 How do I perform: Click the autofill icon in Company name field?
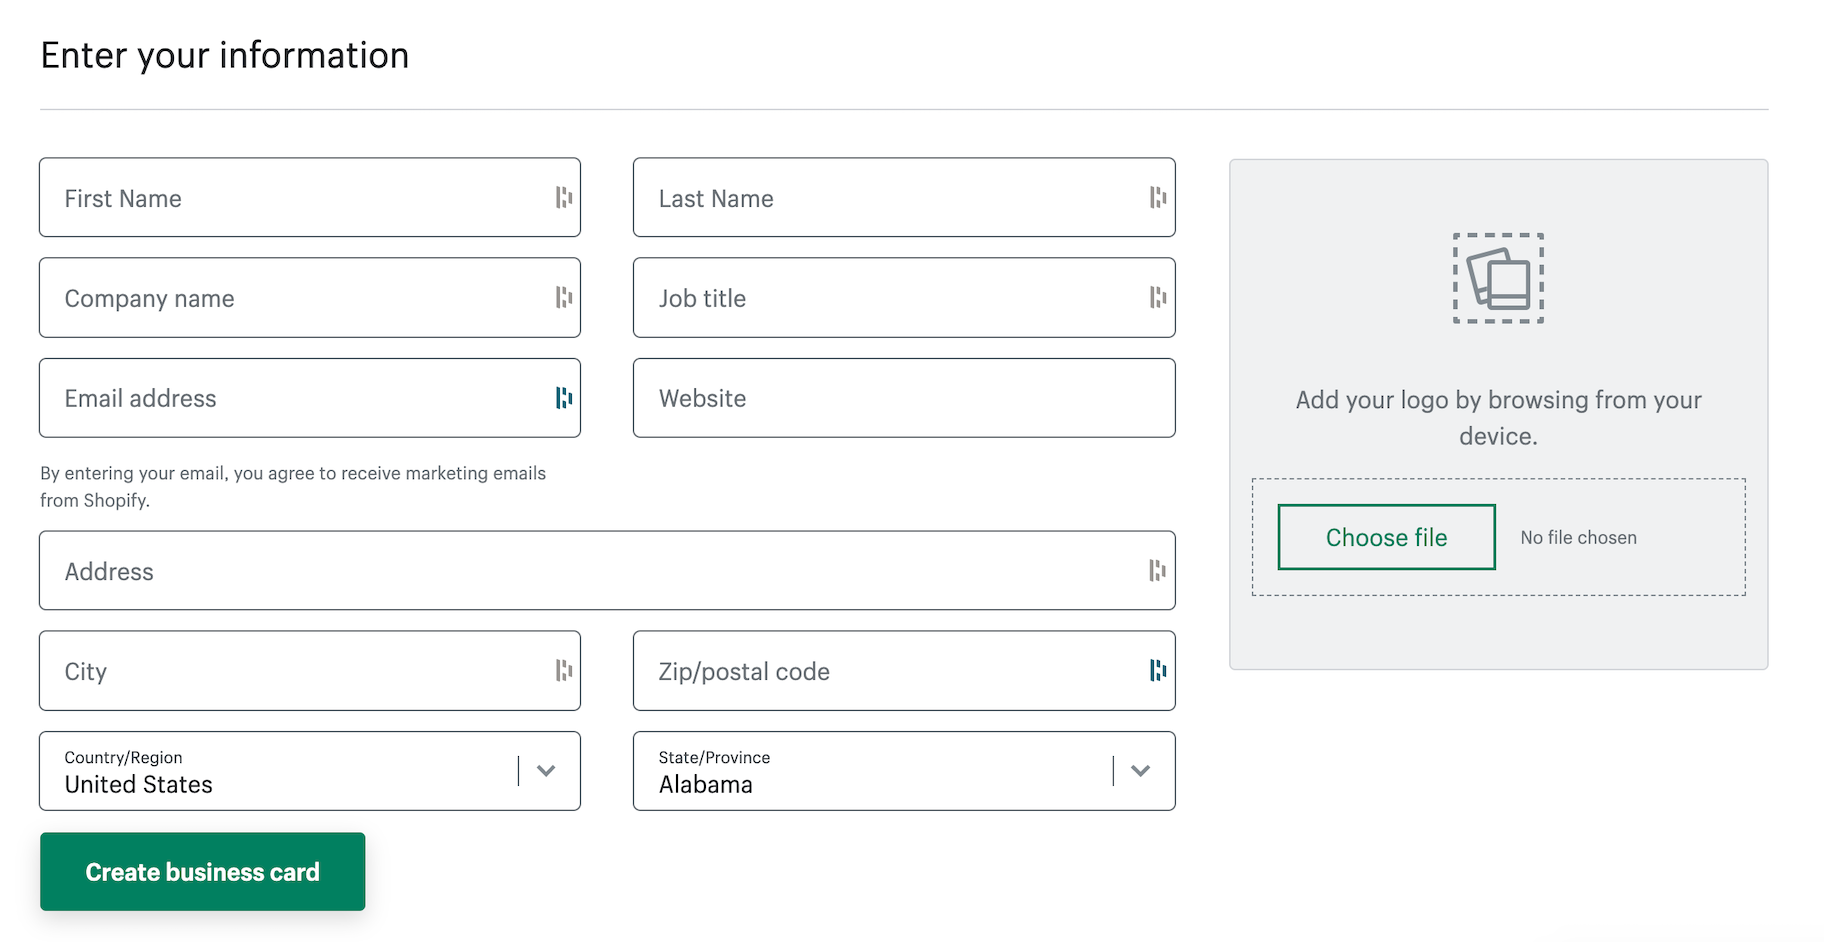(x=564, y=298)
